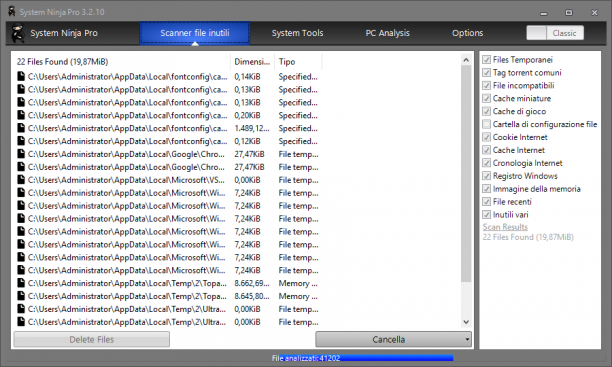Switch to the PC Analysis tab
612x367 pixels.
point(388,33)
